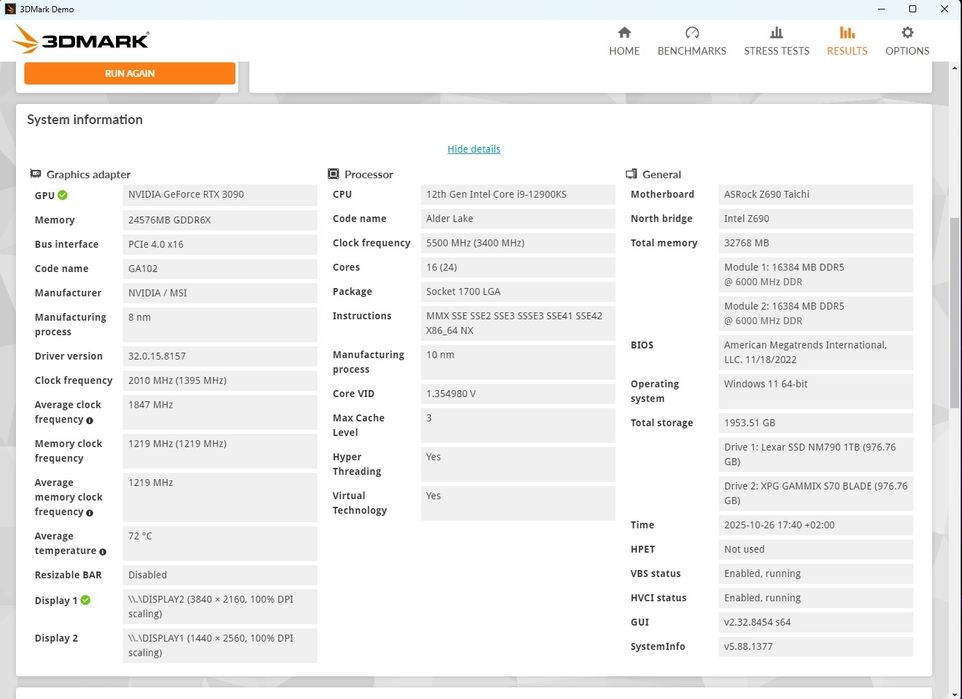Click the scrollbar up arrow
The height and width of the screenshot is (699, 962).
[x=954, y=66]
